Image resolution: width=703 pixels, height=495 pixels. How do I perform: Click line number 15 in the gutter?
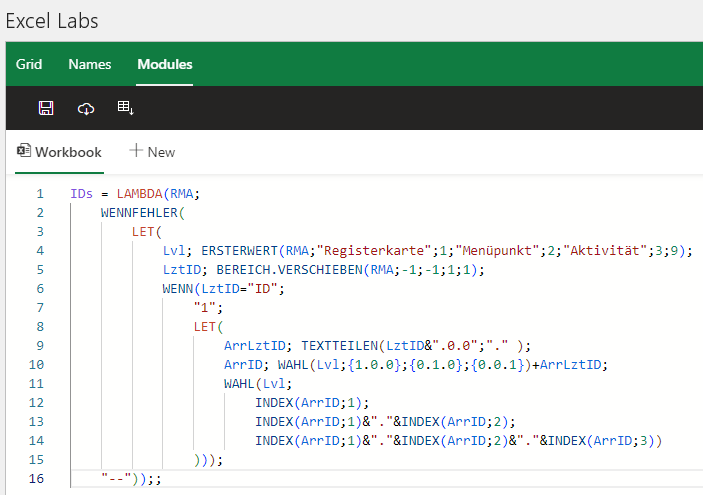pos(36,460)
